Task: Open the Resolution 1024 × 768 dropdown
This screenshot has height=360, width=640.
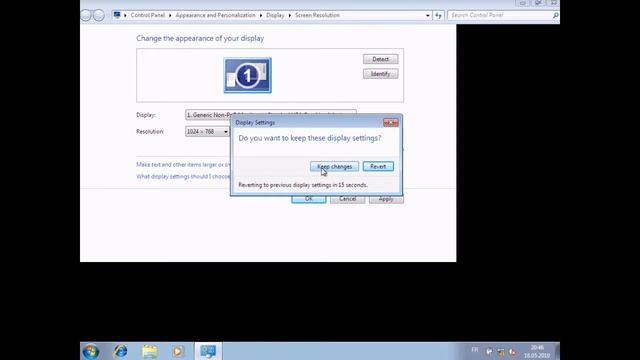Action: [x=207, y=131]
